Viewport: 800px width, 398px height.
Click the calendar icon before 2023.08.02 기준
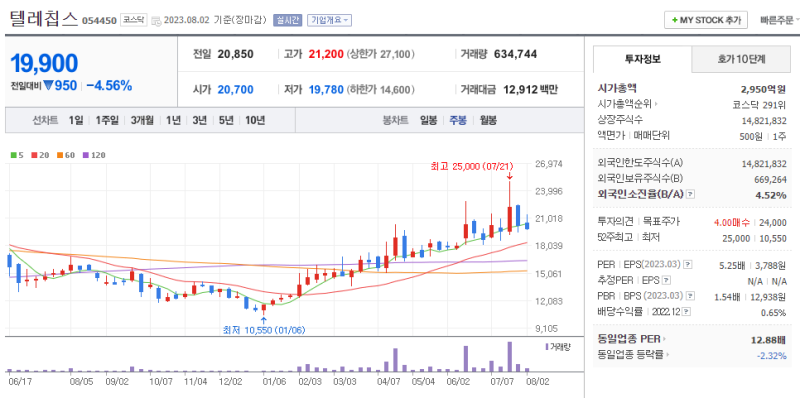(x=156, y=21)
